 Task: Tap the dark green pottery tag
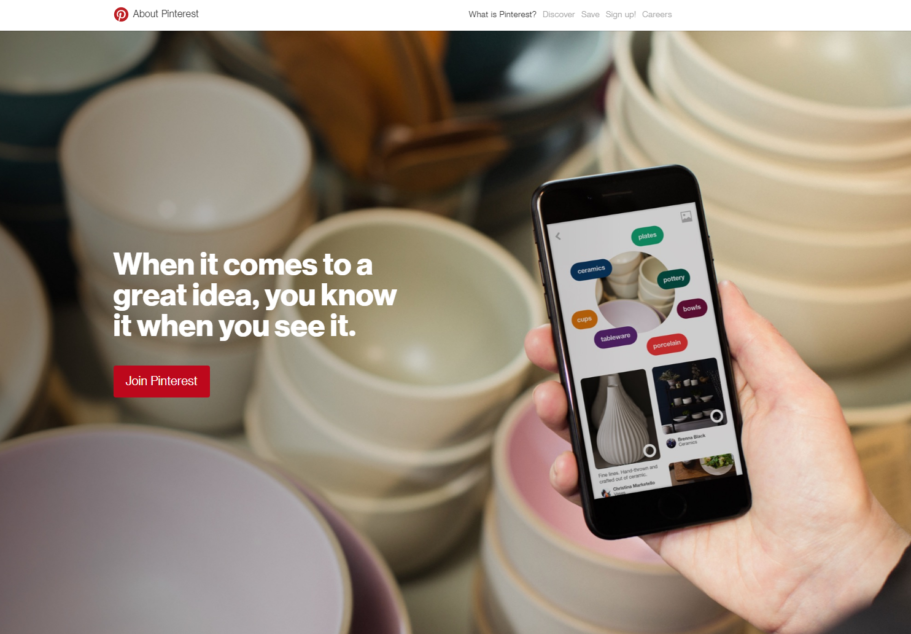[673, 279]
